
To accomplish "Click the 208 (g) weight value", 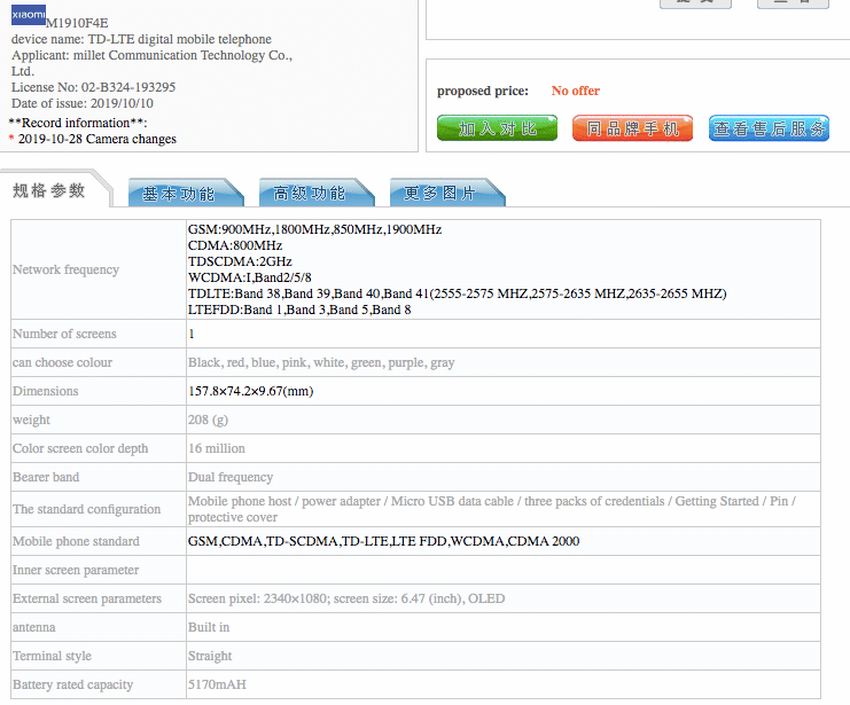I will tap(208, 420).
